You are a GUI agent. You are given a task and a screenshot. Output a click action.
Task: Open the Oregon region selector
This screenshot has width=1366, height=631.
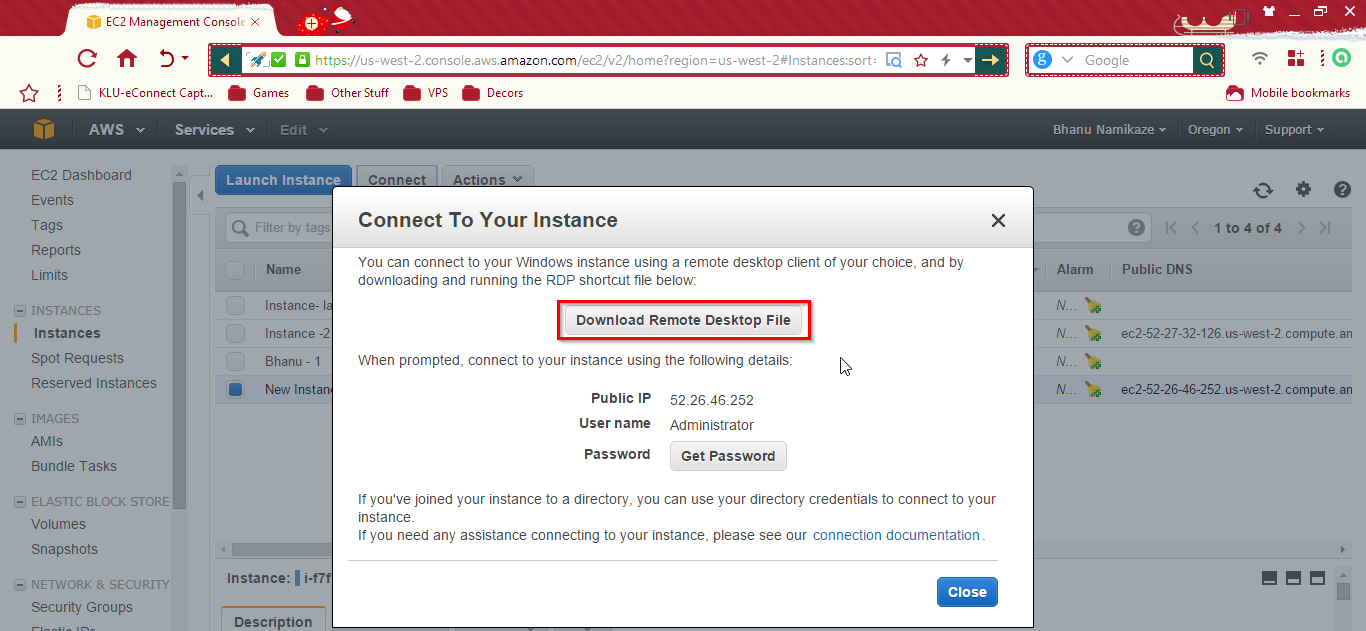1214,129
